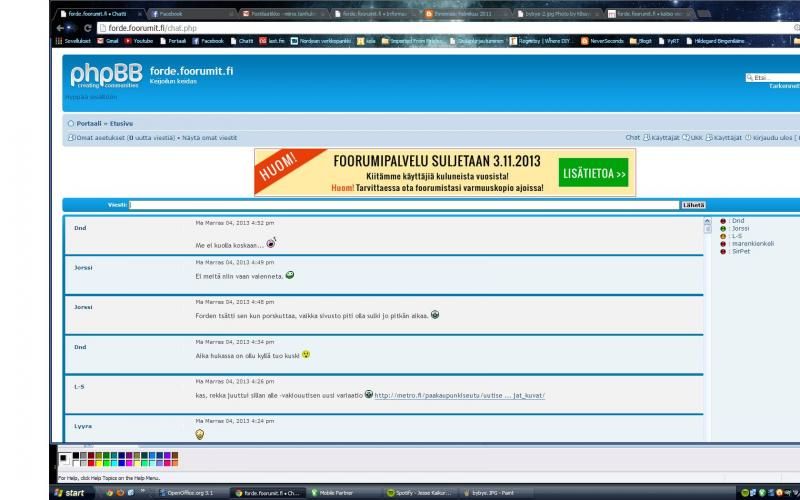Open the metro.fi link in L-S's message
The width and height of the screenshot is (800, 500).
pyautogui.click(x=460, y=395)
